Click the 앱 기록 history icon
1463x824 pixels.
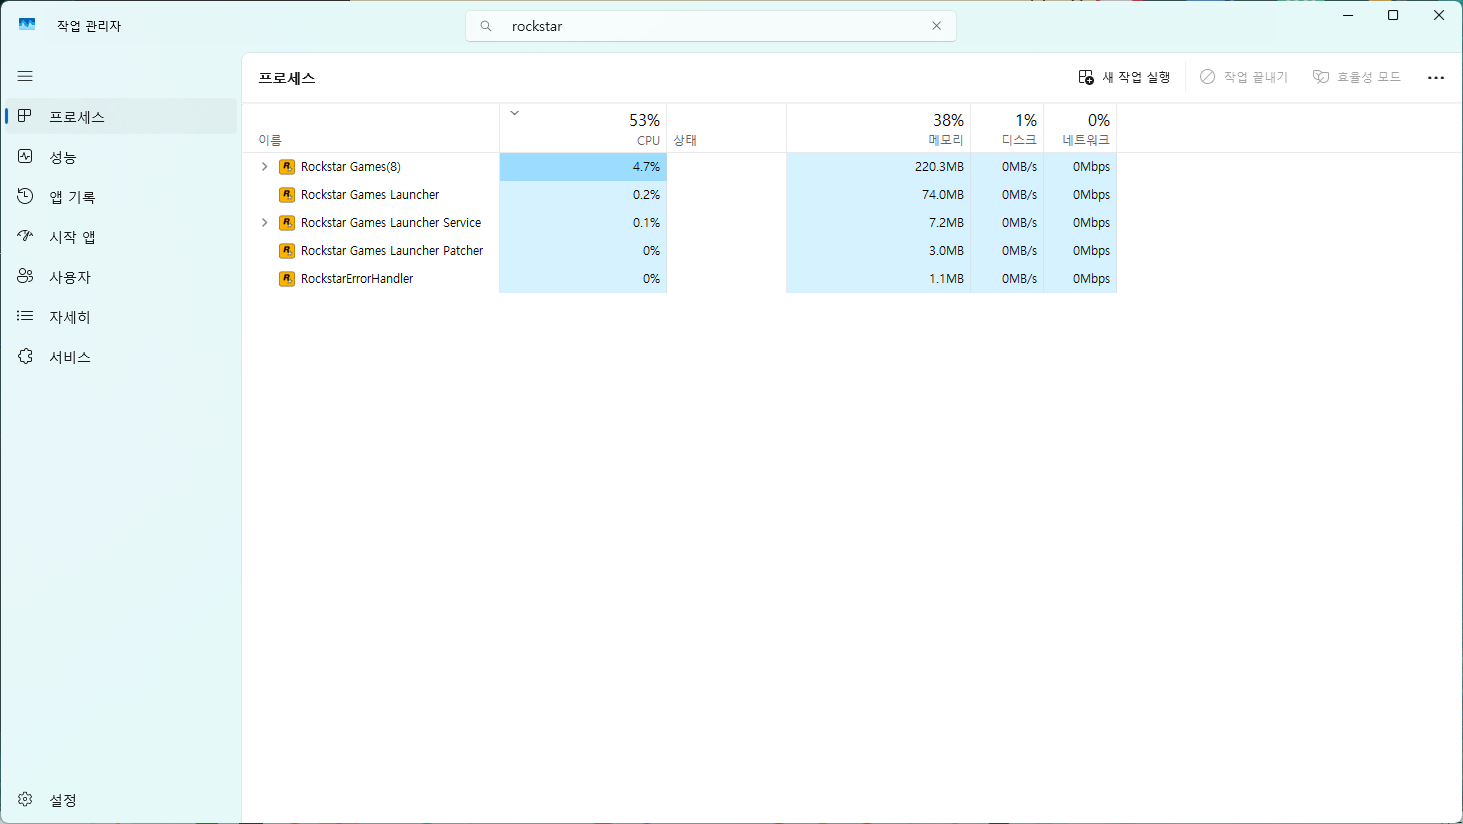click(x=26, y=197)
